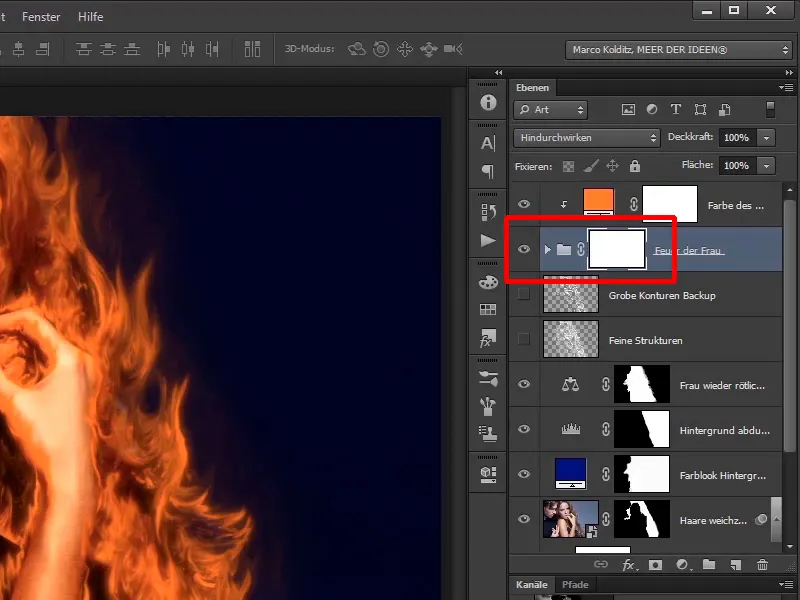Delete layer trash icon
Image resolution: width=800 pixels, height=600 pixels.
pyautogui.click(x=762, y=565)
